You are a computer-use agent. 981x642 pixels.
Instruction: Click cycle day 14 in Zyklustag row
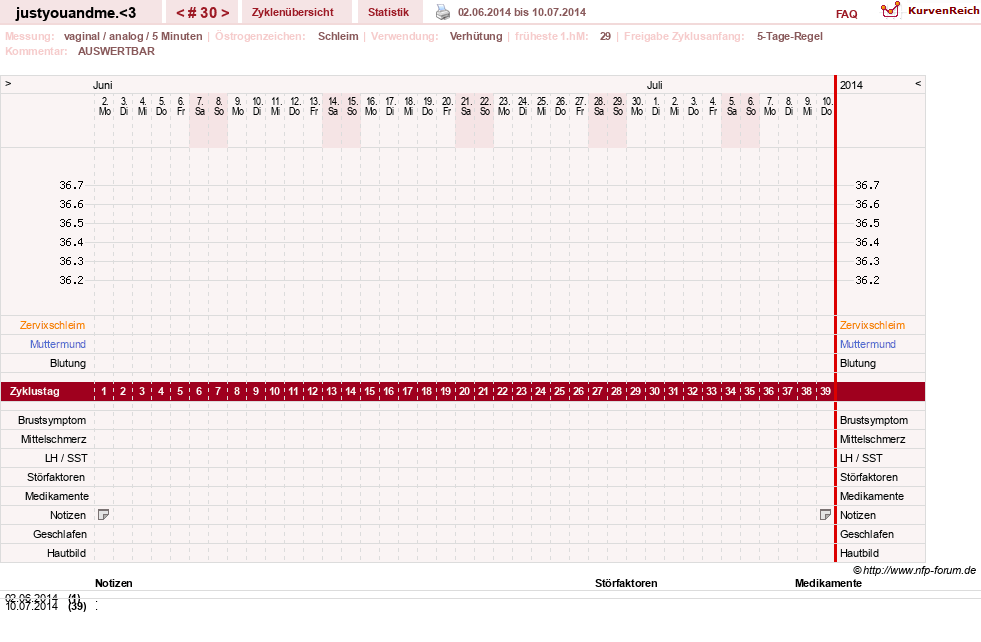(350, 391)
